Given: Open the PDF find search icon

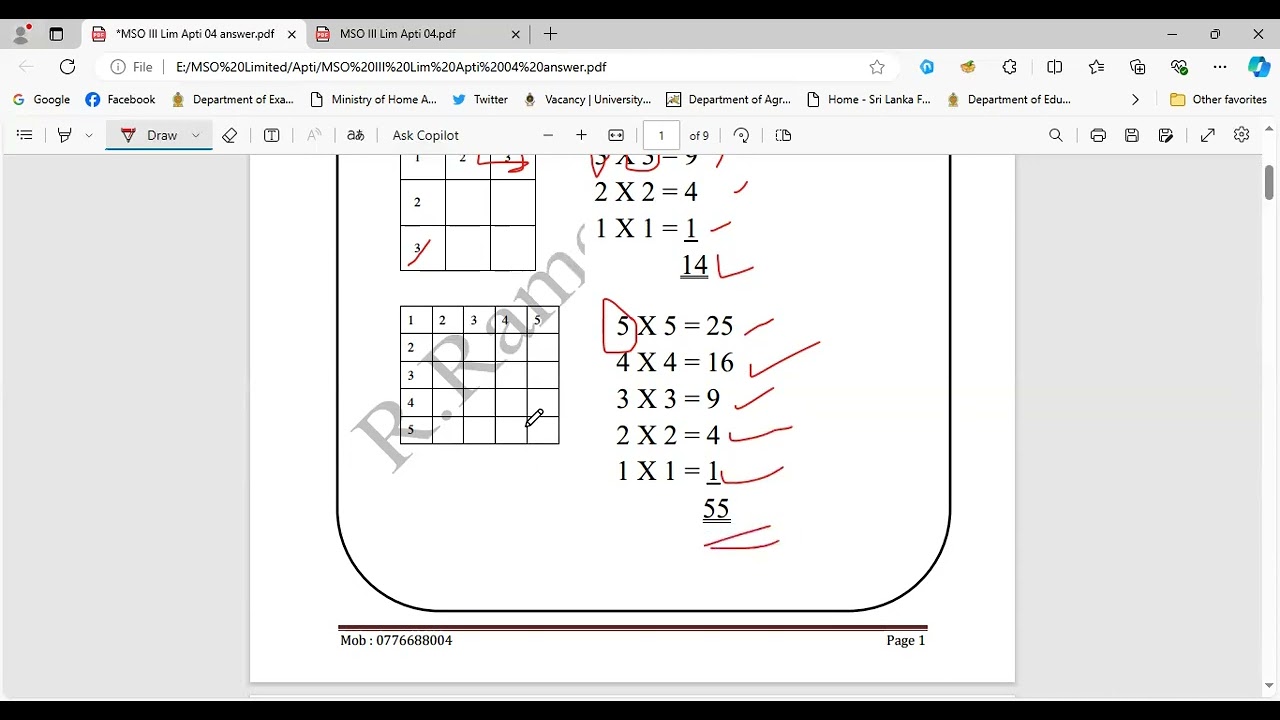Looking at the screenshot, I should click(1056, 135).
